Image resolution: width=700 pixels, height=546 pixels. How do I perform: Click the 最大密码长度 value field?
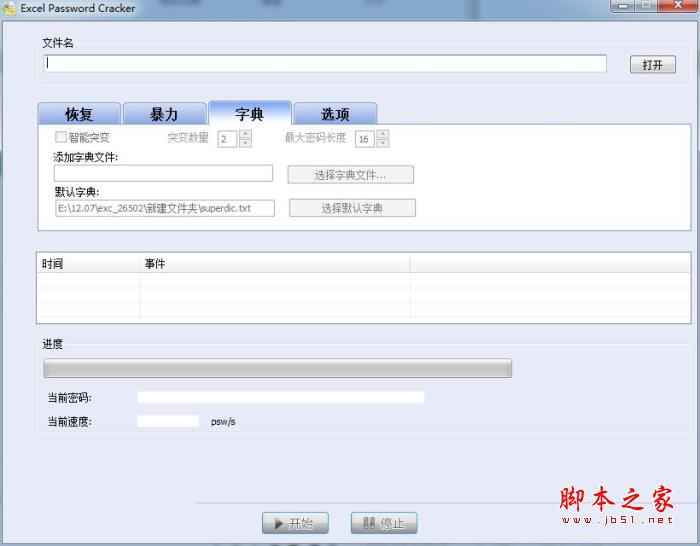coord(364,139)
